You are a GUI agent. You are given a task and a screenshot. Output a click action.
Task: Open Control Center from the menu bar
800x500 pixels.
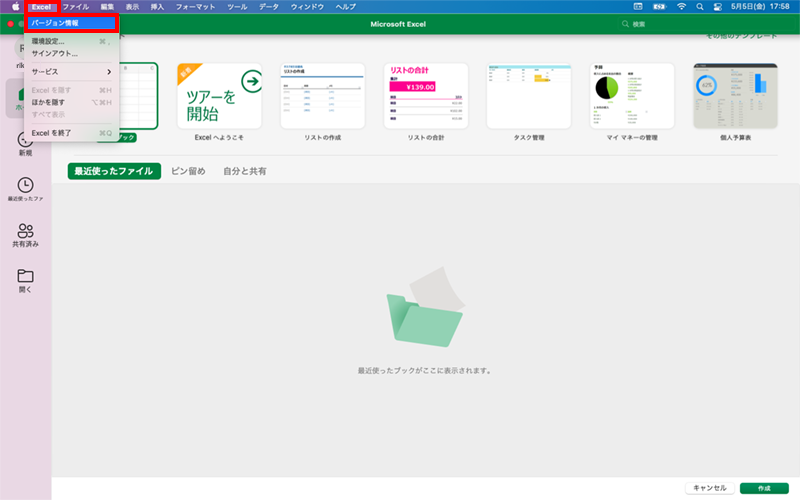717,7
